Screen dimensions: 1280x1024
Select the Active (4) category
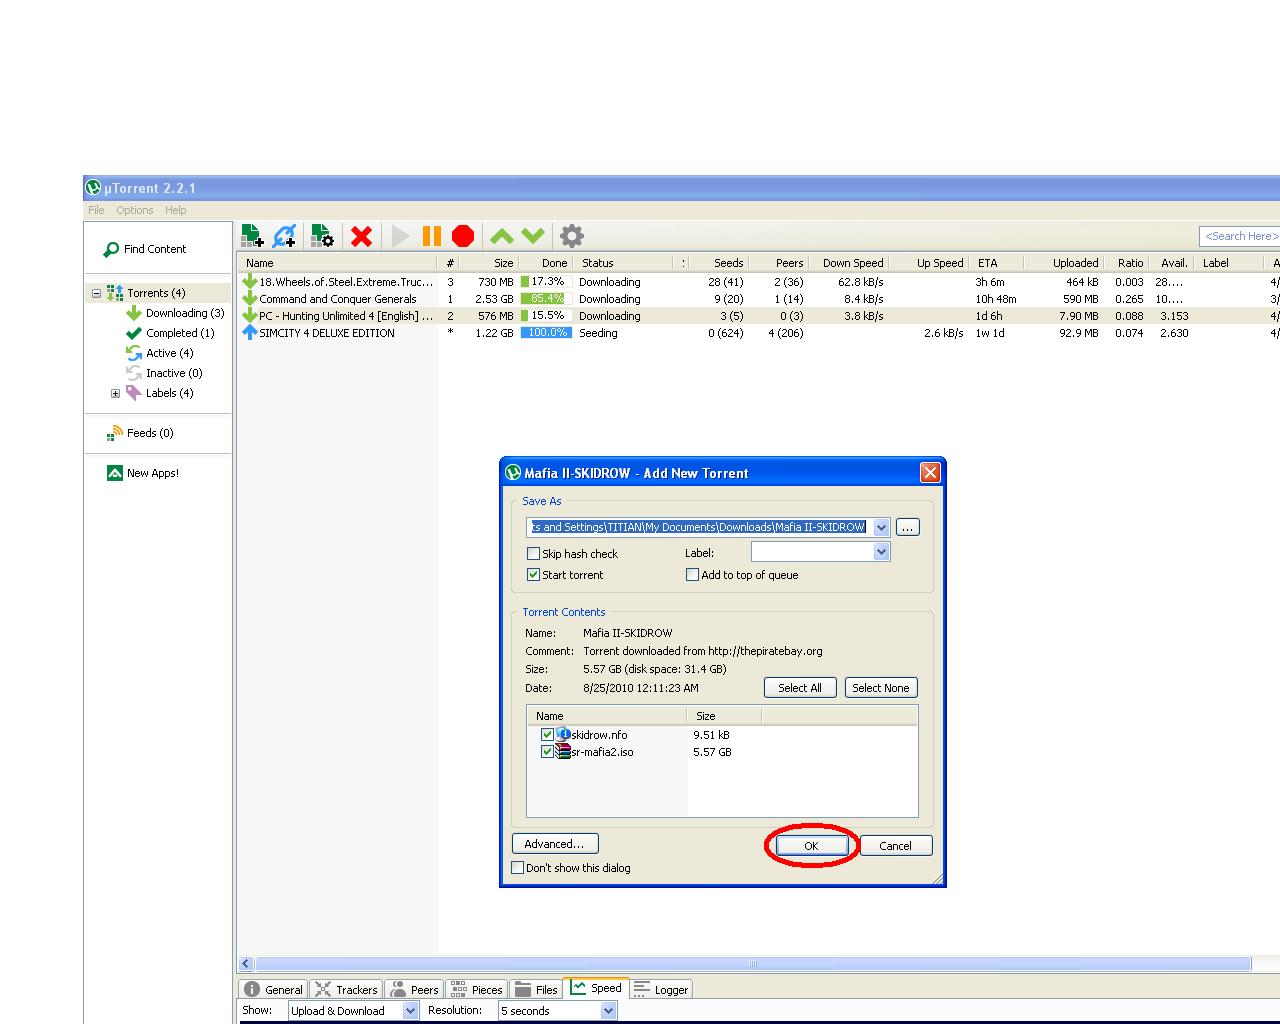tap(170, 353)
